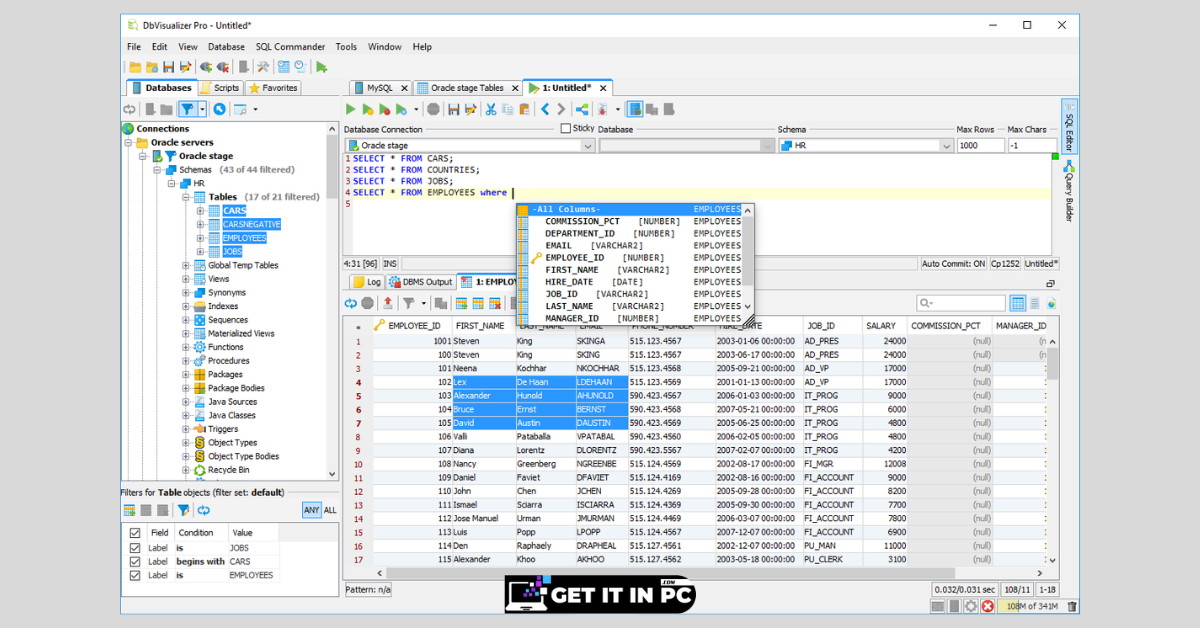Collapse the HR schema node
The width and height of the screenshot is (1200, 628).
pyautogui.click(x=171, y=183)
